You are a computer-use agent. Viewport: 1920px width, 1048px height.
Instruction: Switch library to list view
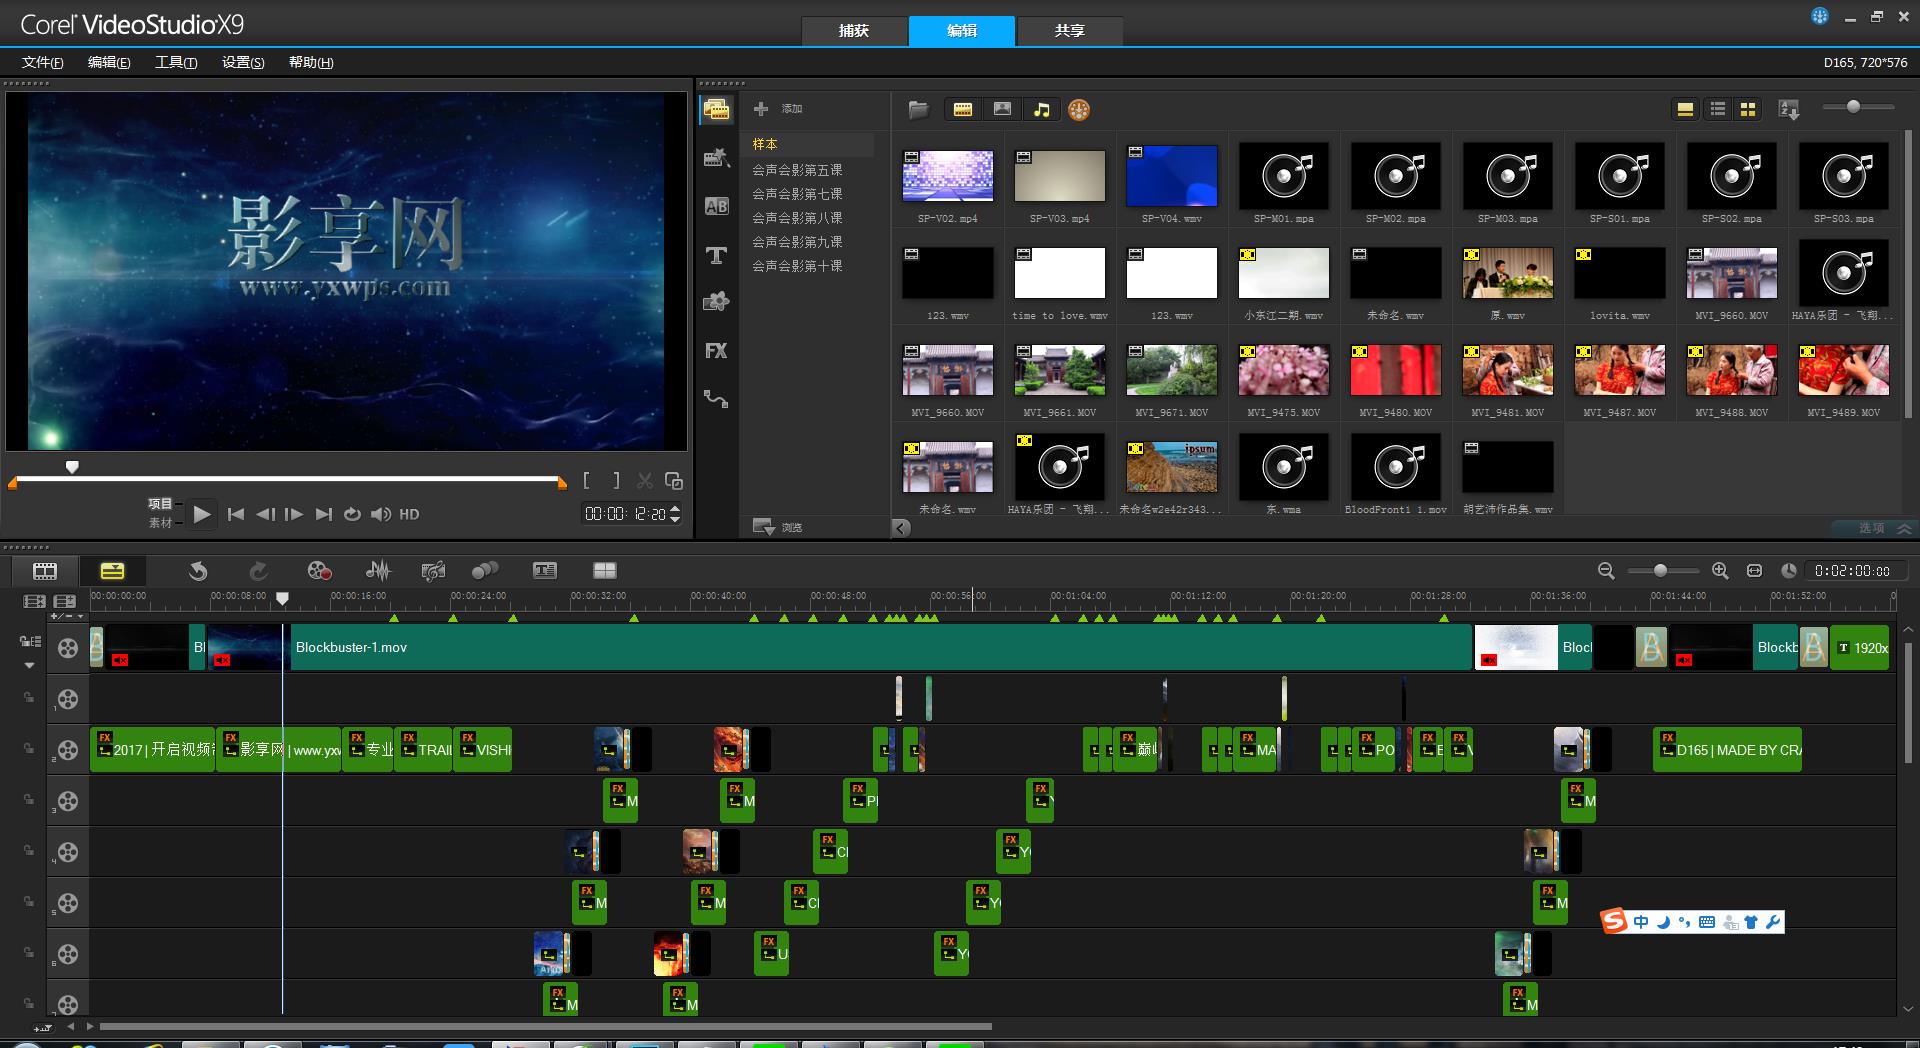click(x=1718, y=109)
